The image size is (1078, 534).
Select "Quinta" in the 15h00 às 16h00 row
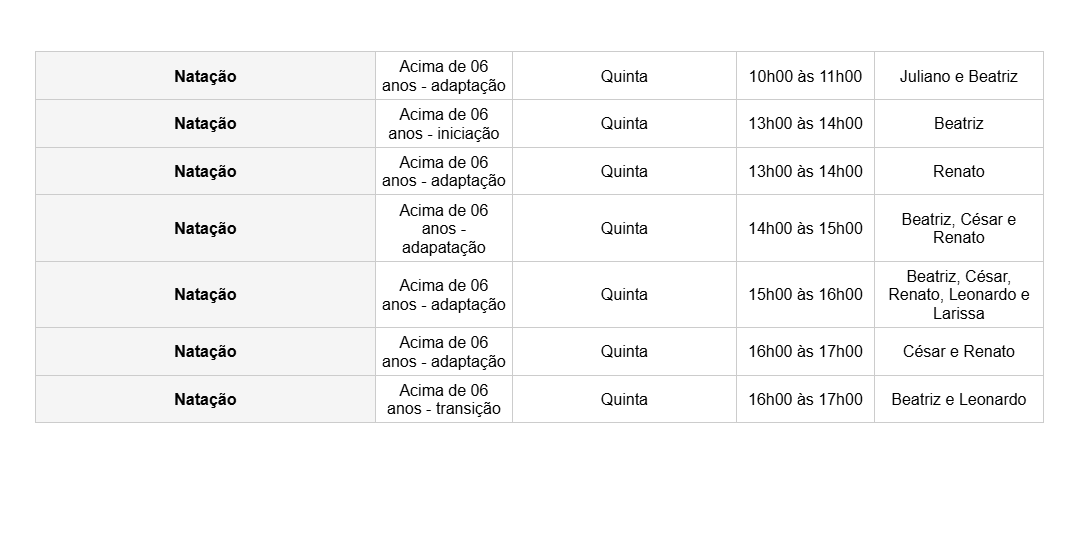tap(624, 294)
